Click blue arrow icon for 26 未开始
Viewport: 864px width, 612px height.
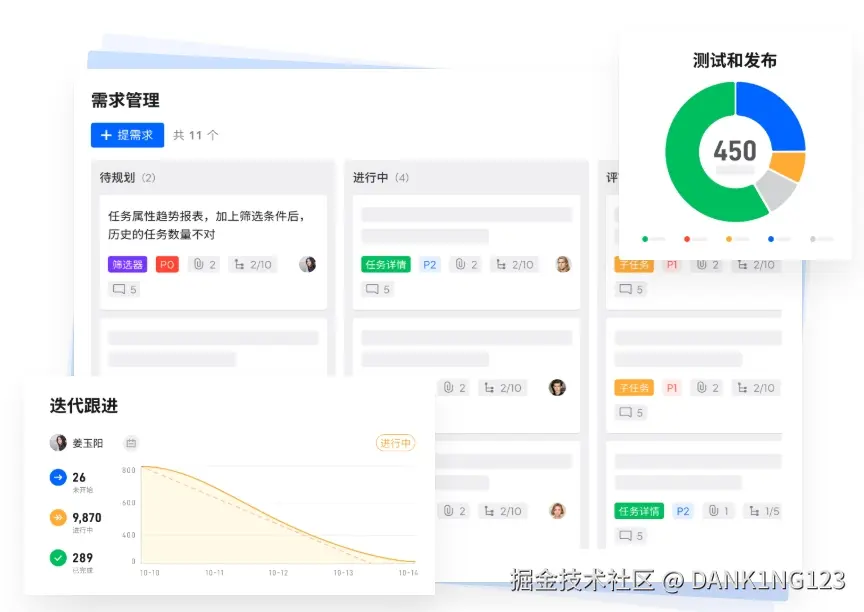[x=58, y=477]
